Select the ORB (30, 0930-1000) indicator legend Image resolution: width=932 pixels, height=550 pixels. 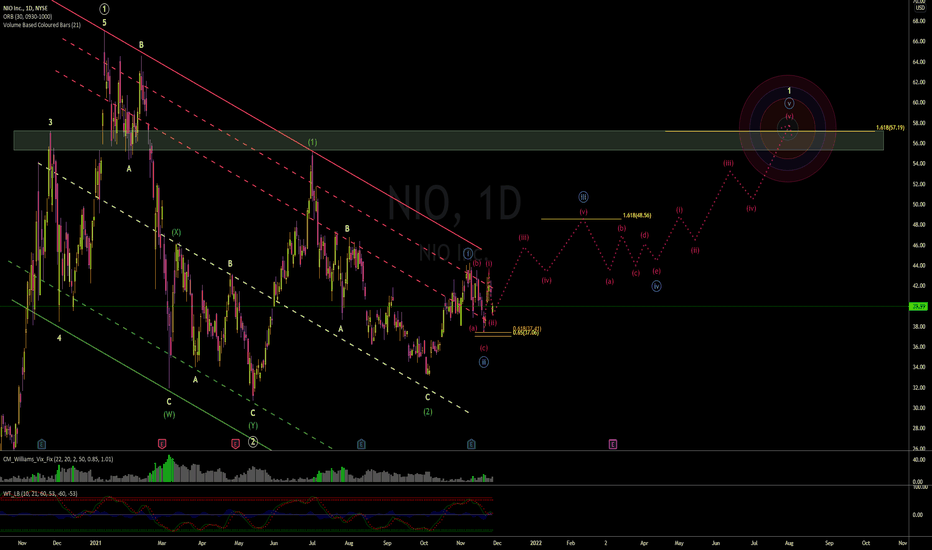point(27,17)
